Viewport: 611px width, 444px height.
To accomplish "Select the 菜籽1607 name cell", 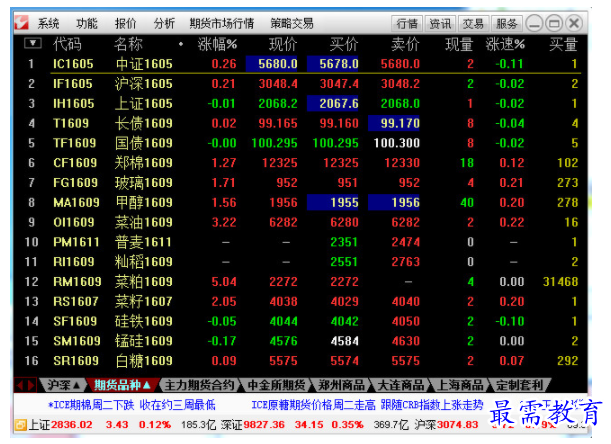I will point(144,302).
